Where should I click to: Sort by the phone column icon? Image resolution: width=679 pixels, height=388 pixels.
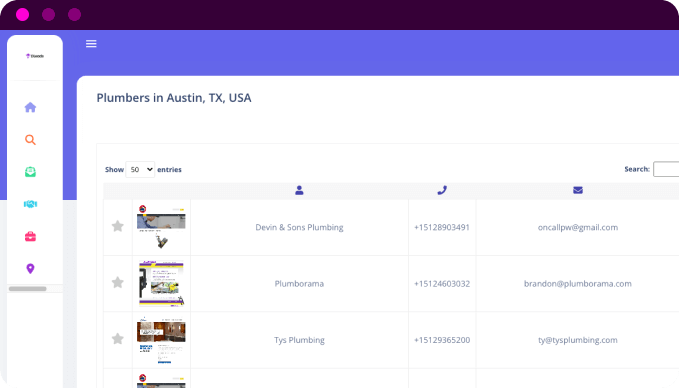(x=442, y=190)
